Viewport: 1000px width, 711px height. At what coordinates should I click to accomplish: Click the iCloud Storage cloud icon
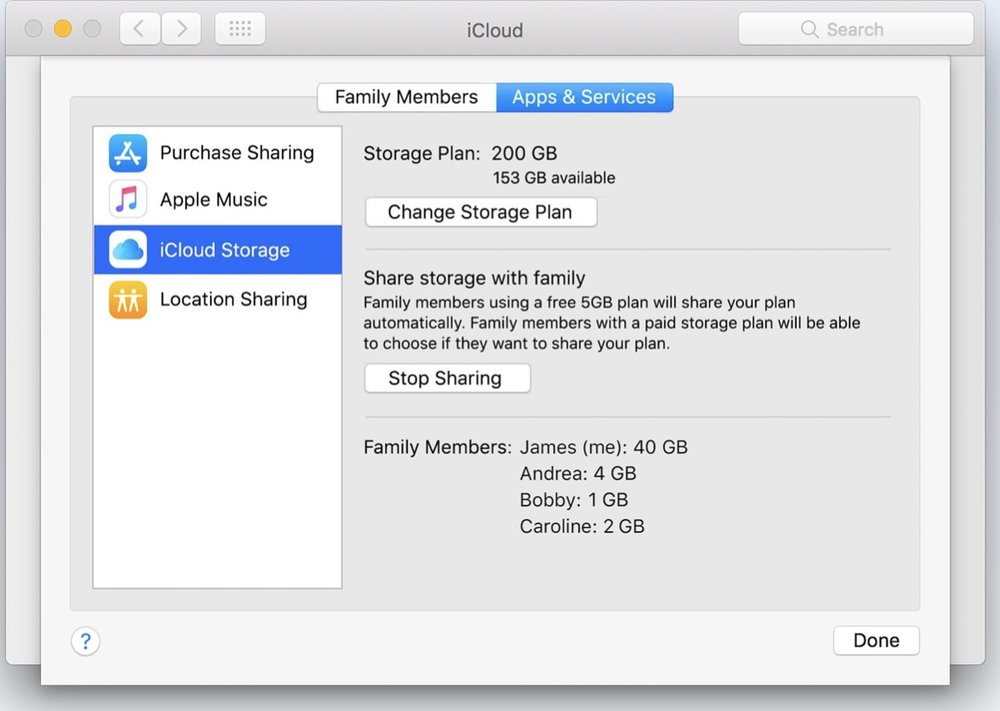click(x=128, y=249)
